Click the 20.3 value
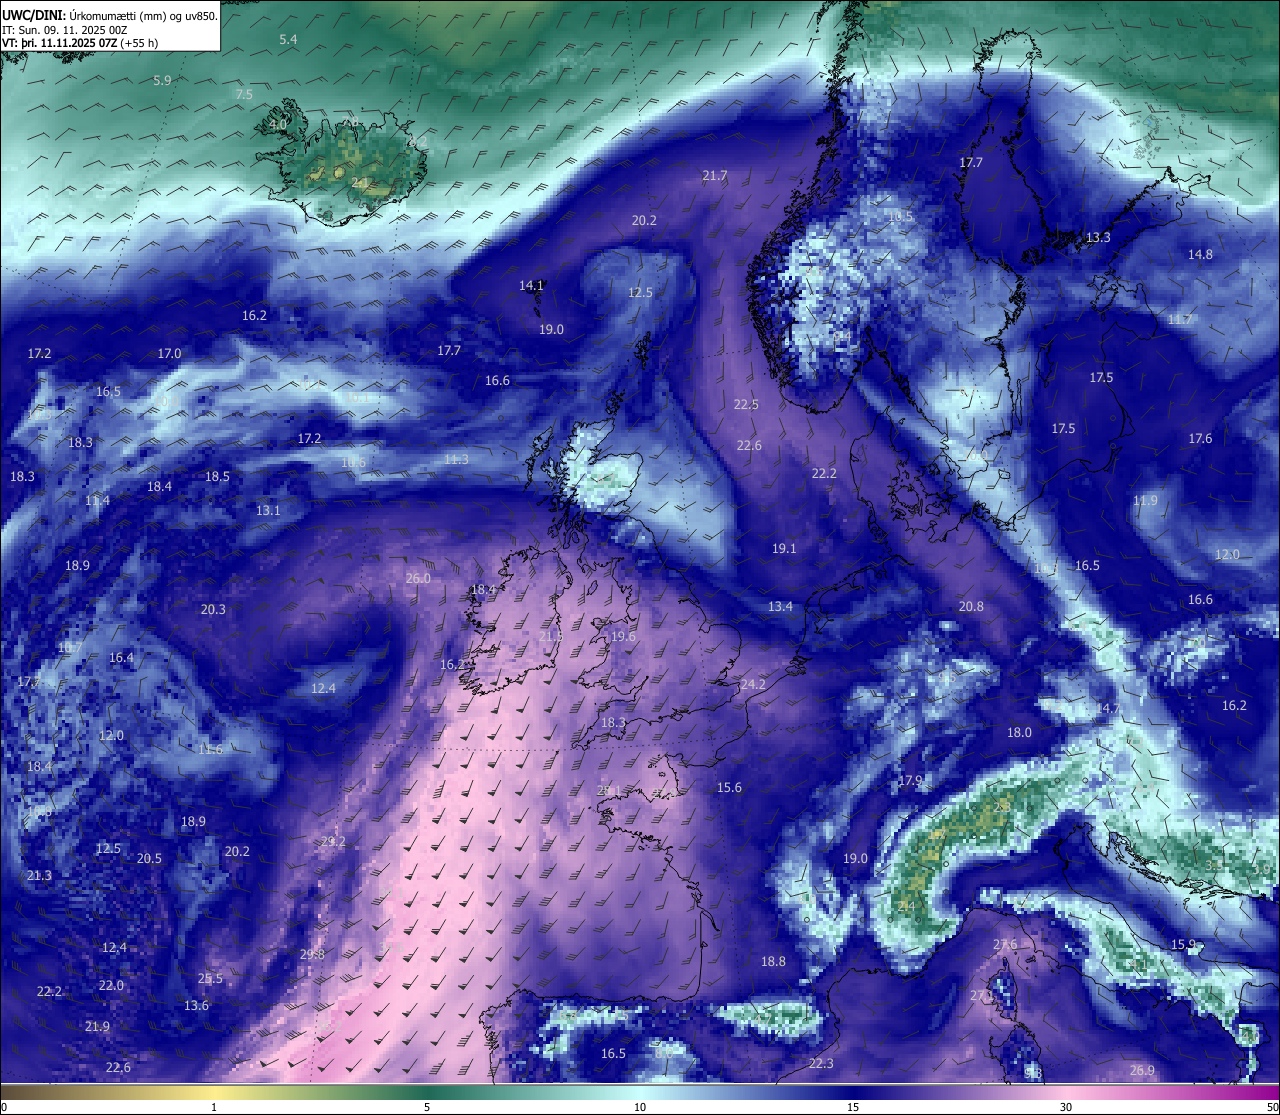1280x1115 pixels. pos(213,609)
